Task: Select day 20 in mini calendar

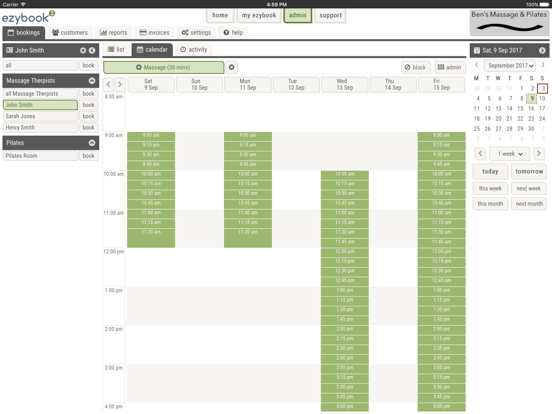Action: [498, 119]
